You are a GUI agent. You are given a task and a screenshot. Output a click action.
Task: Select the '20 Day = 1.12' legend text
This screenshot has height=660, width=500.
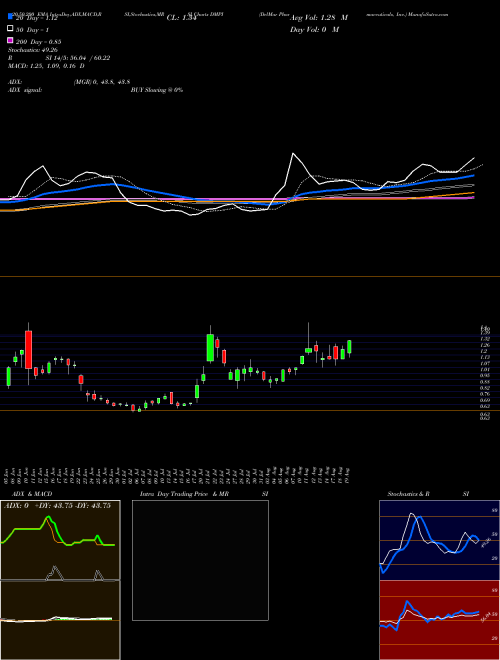[37, 18]
